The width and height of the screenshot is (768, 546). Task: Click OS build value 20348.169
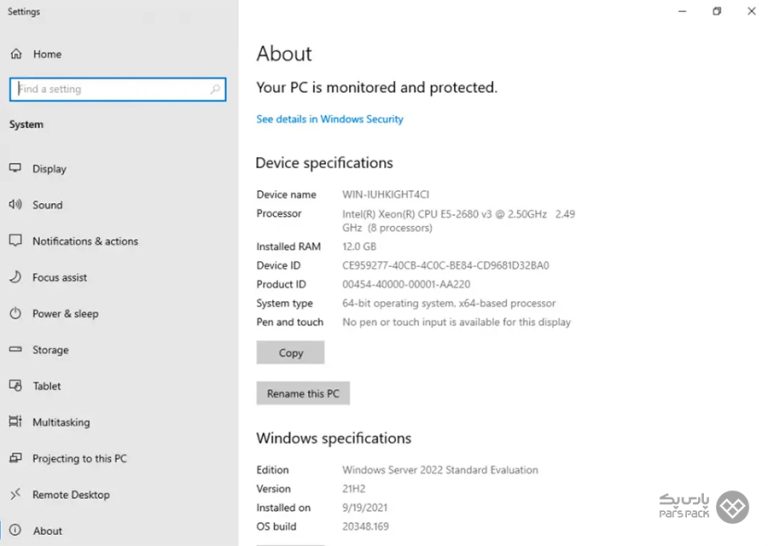[365, 526]
